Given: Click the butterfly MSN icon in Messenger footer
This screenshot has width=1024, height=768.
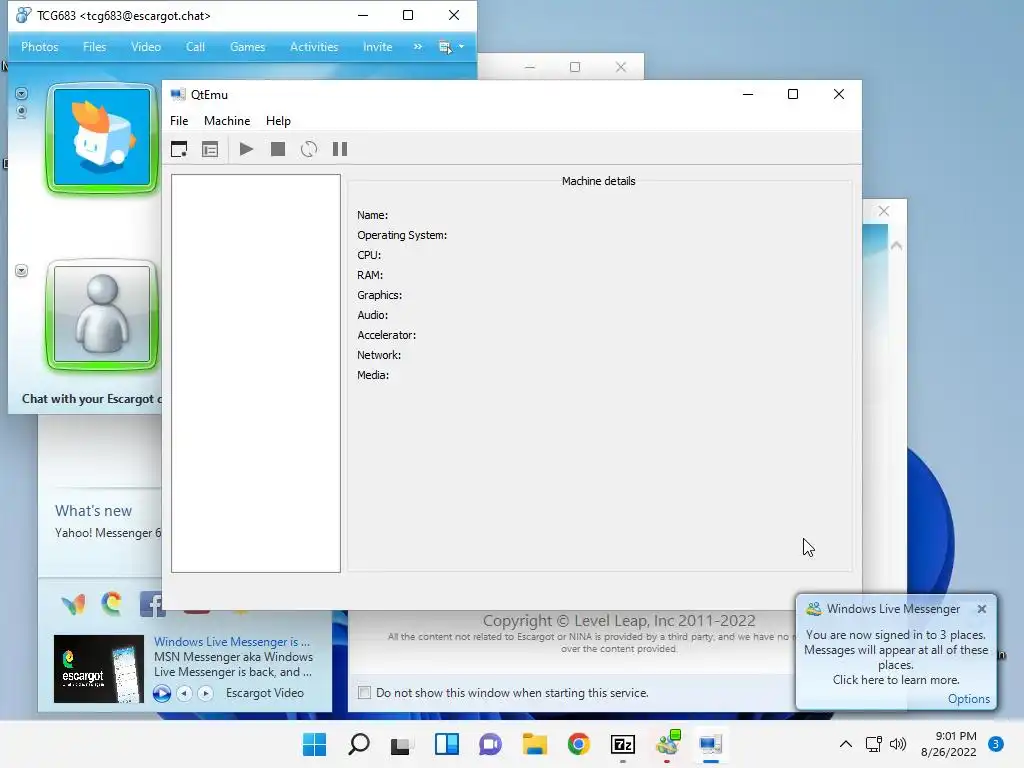Looking at the screenshot, I should (x=73, y=604).
